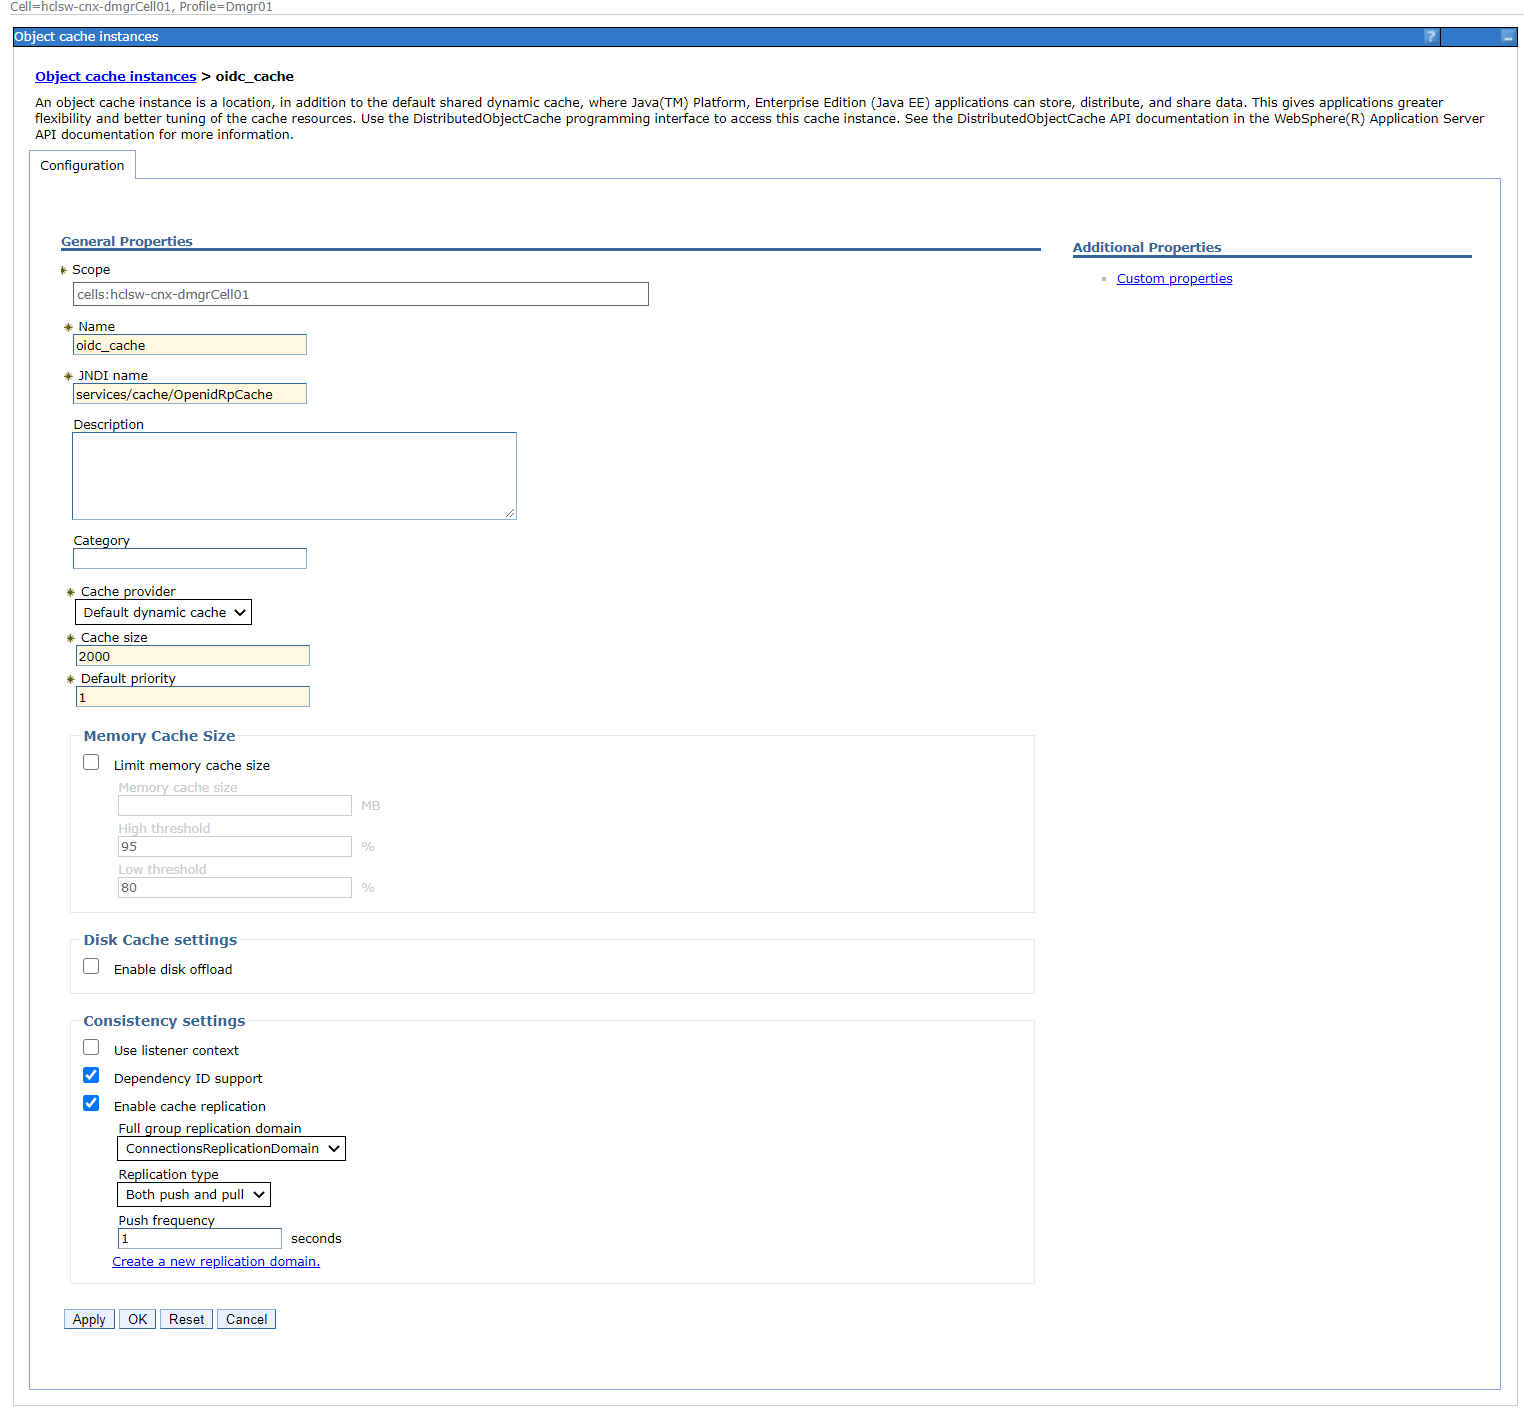Image resolution: width=1524 pixels, height=1419 pixels.
Task: Disable Enable cache replication
Action: point(91,1103)
